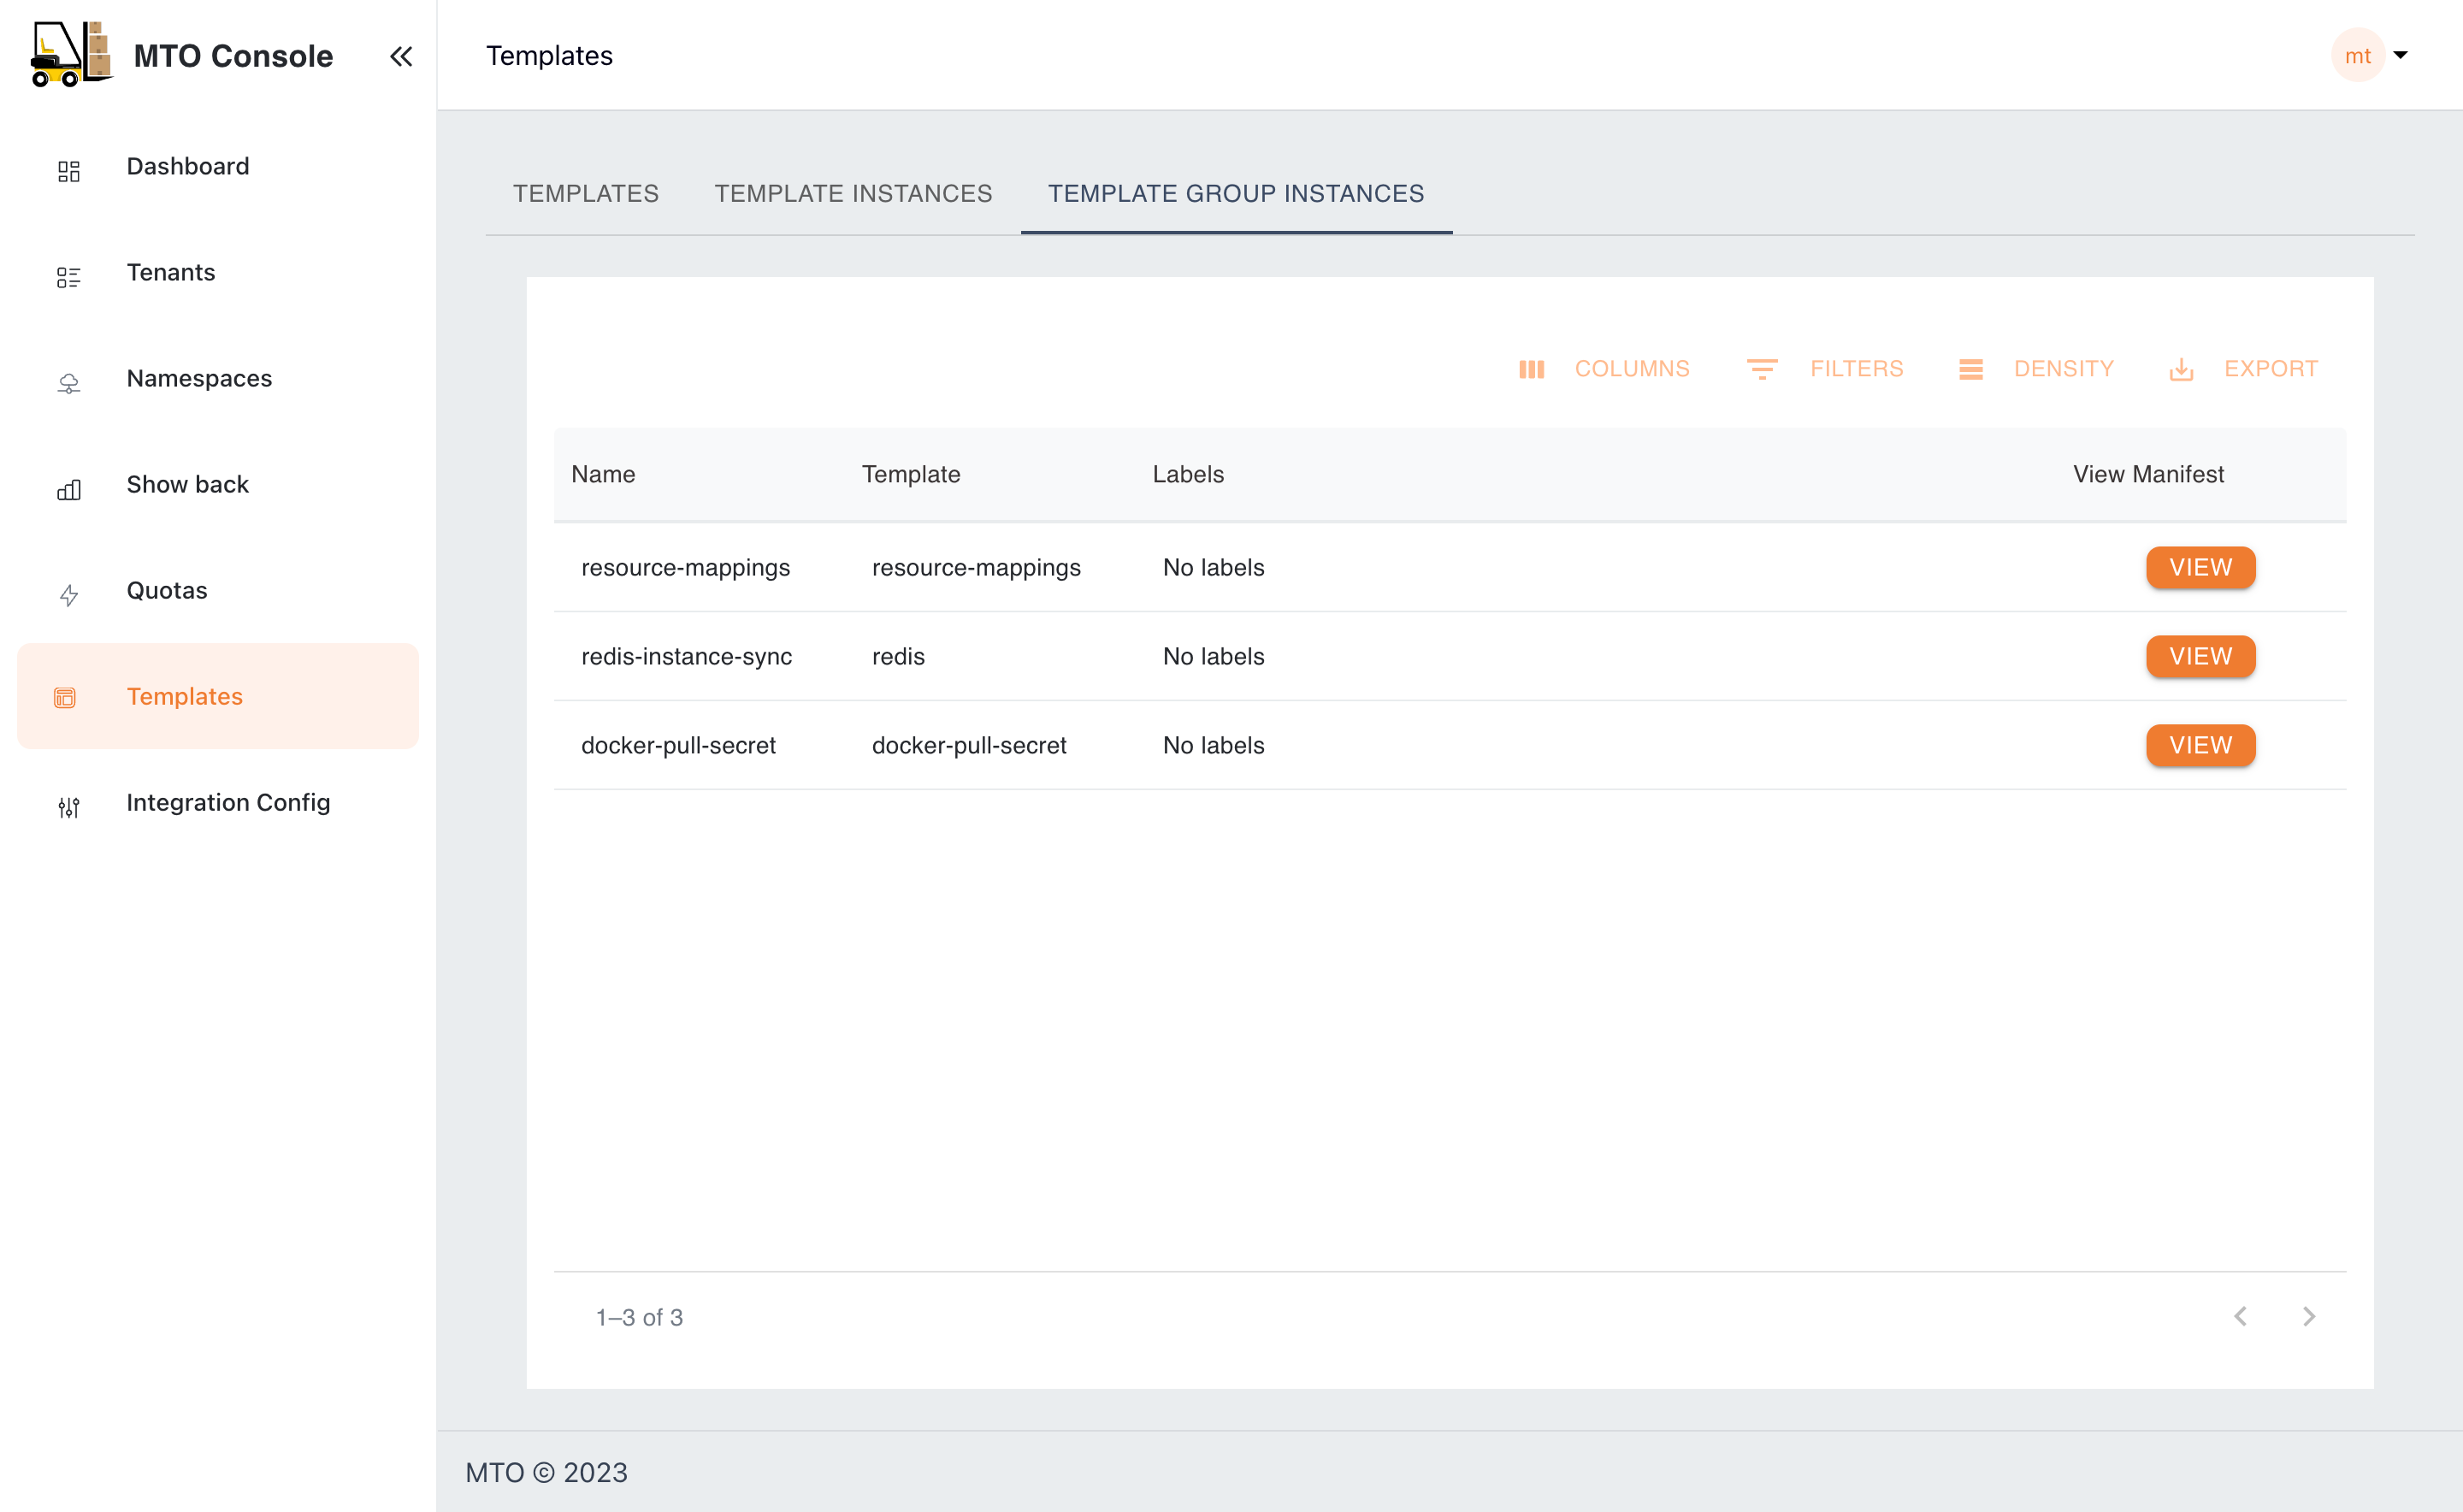
Task: Open the COLUMNS panel
Action: (1604, 369)
